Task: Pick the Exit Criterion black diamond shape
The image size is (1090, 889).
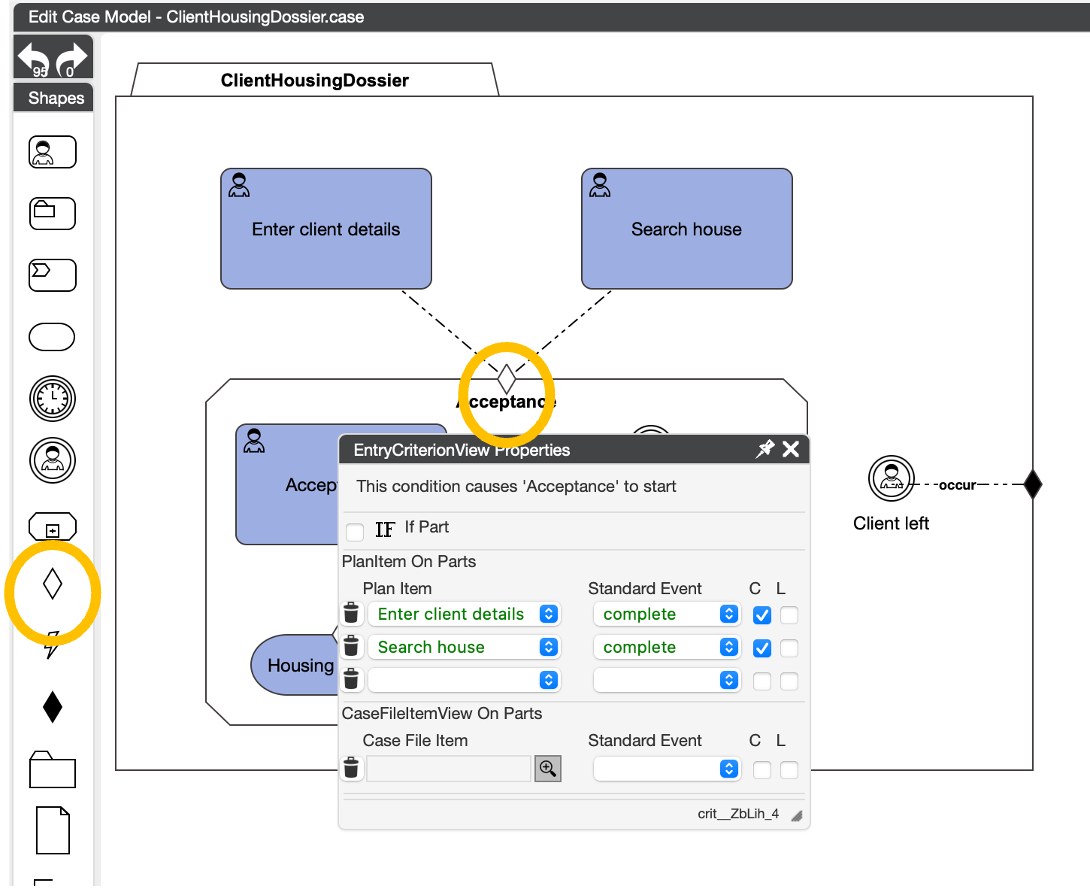Action: click(52, 707)
